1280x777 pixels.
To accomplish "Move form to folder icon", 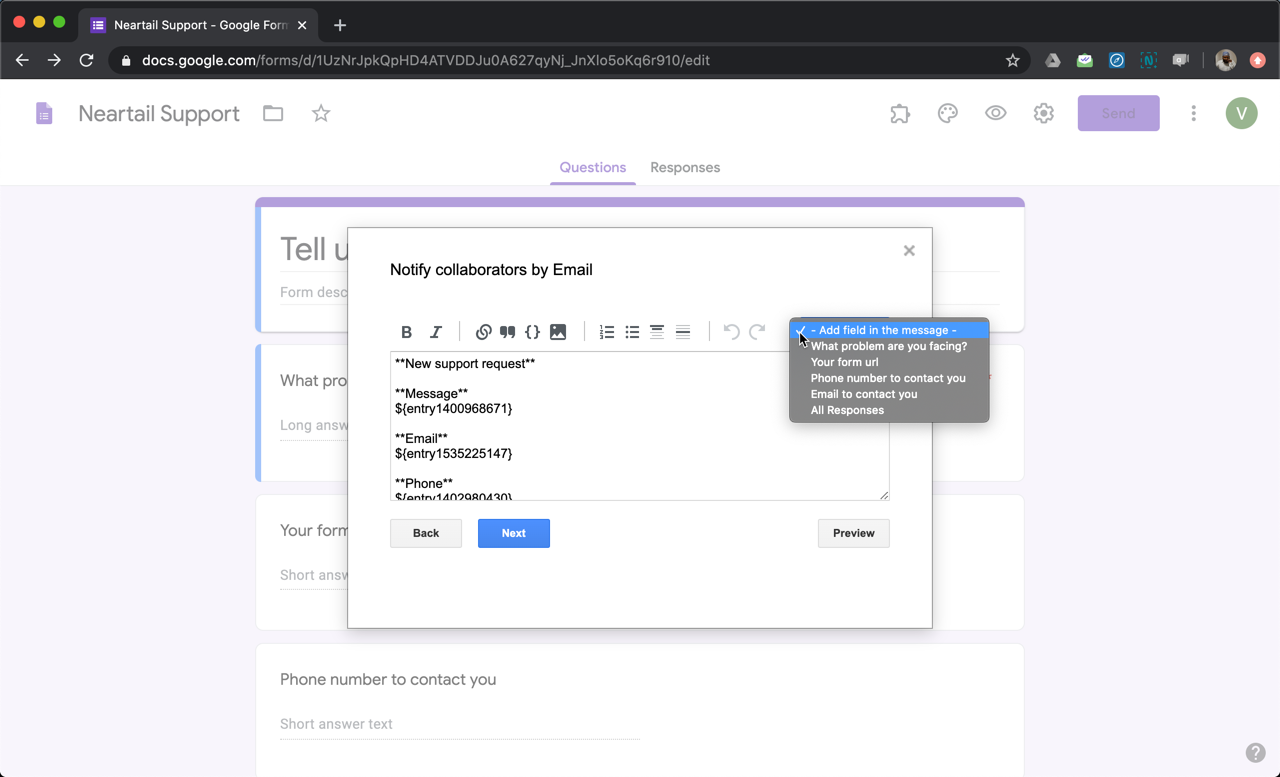I will click(x=273, y=114).
